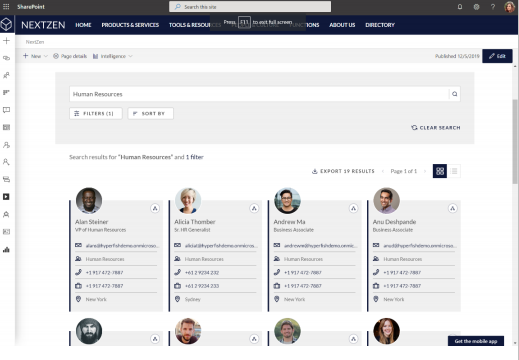Open the SharePoint app launcher waffle icon

coord(6,7)
